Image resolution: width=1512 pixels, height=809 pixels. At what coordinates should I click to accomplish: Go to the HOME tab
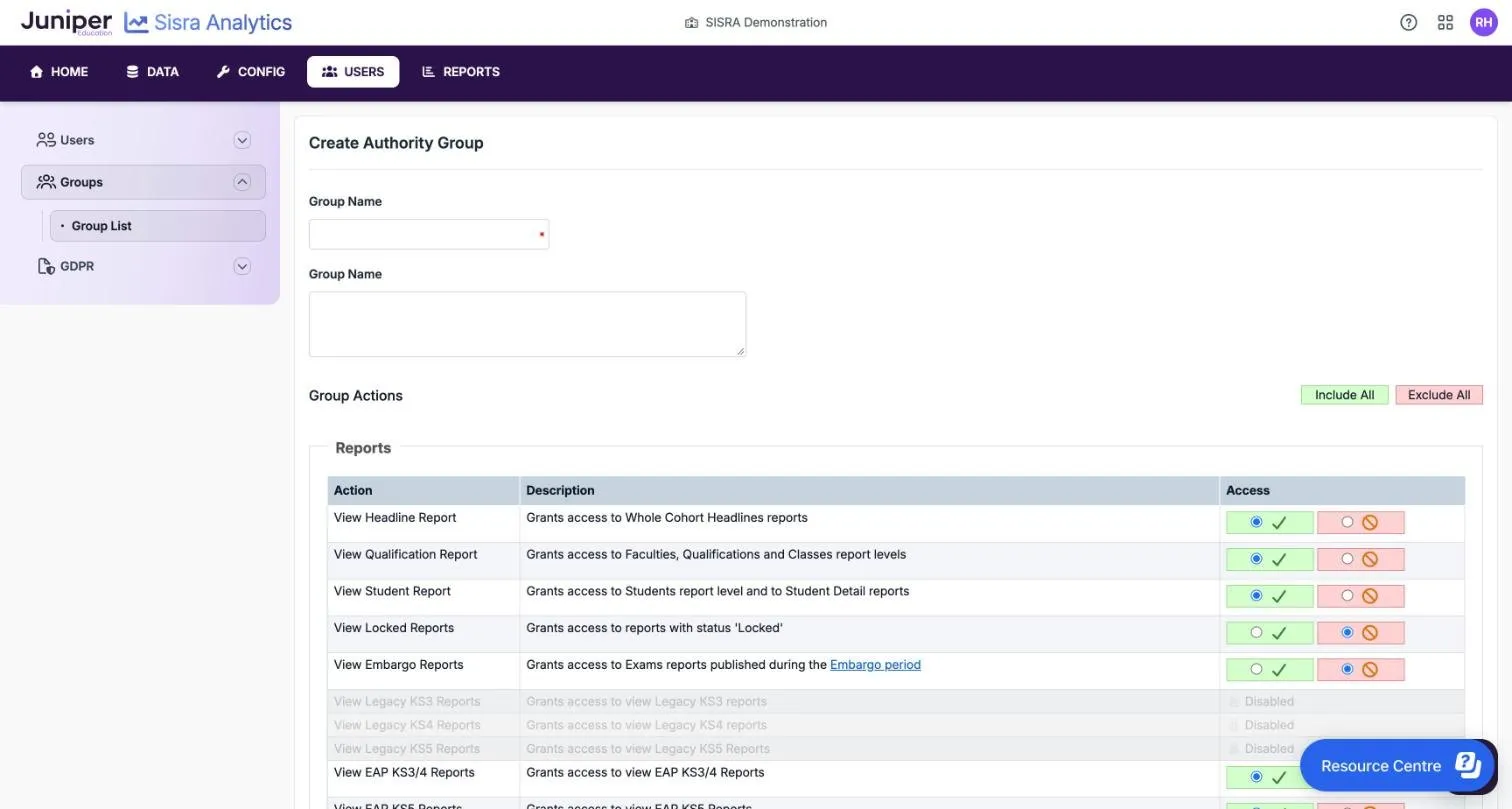point(59,72)
